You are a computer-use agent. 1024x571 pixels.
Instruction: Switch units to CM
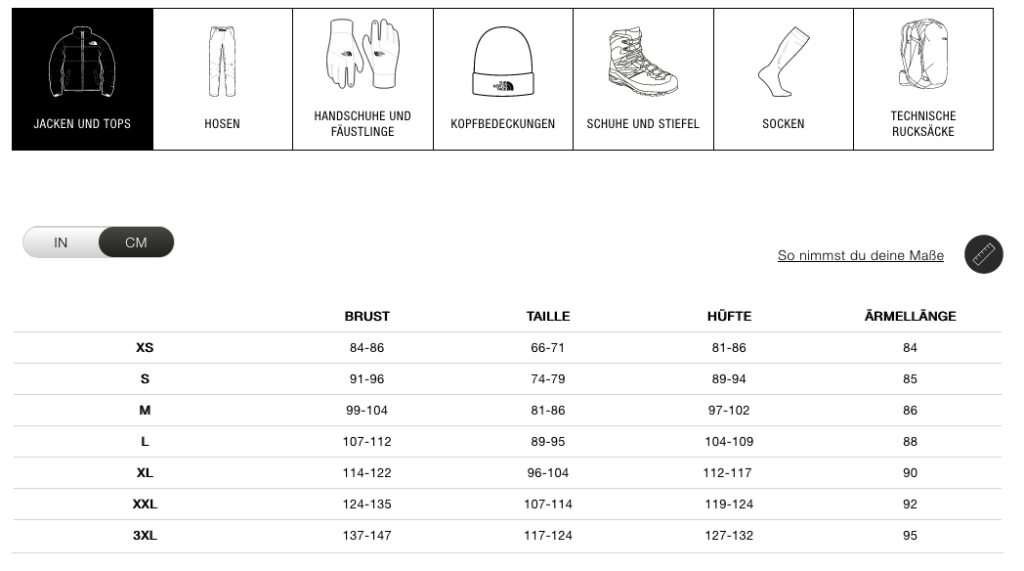tap(136, 242)
